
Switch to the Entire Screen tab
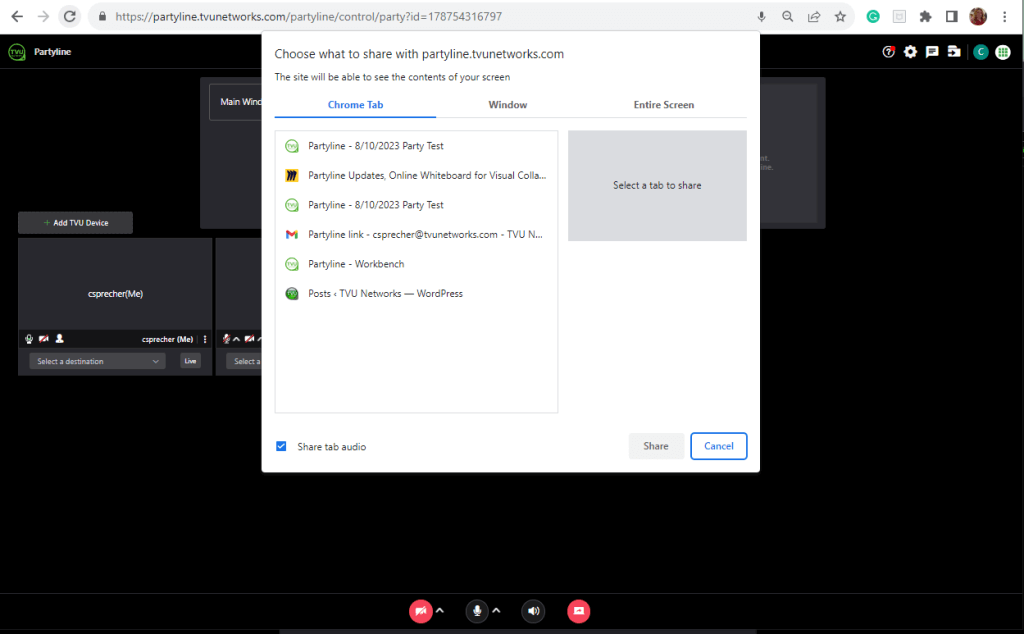point(664,104)
